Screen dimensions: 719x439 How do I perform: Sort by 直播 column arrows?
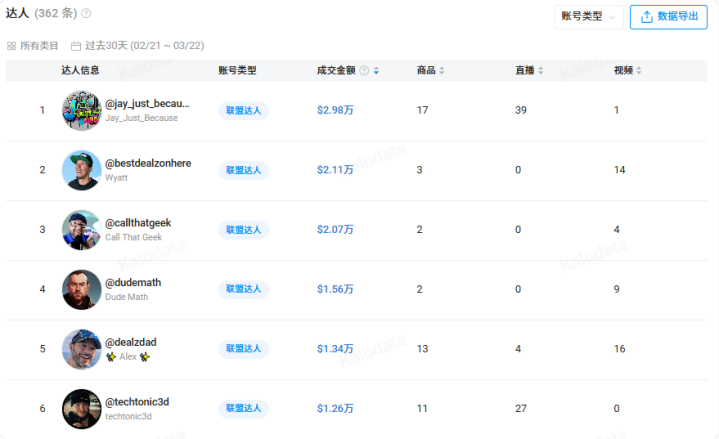point(541,71)
